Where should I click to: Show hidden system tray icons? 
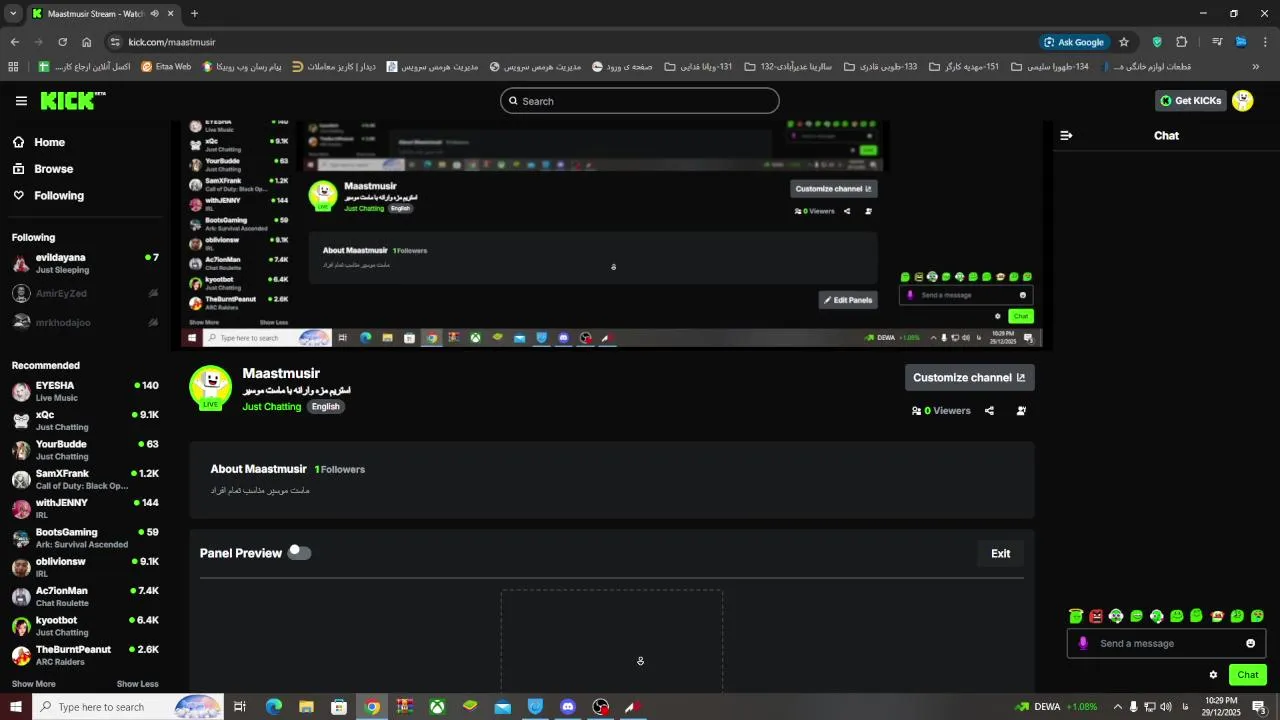[1118, 707]
